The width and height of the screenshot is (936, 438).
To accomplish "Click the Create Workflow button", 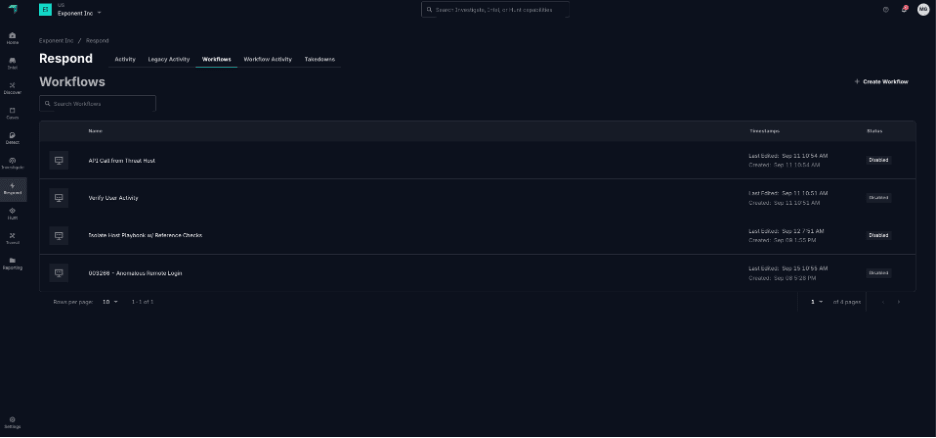I will tap(881, 82).
